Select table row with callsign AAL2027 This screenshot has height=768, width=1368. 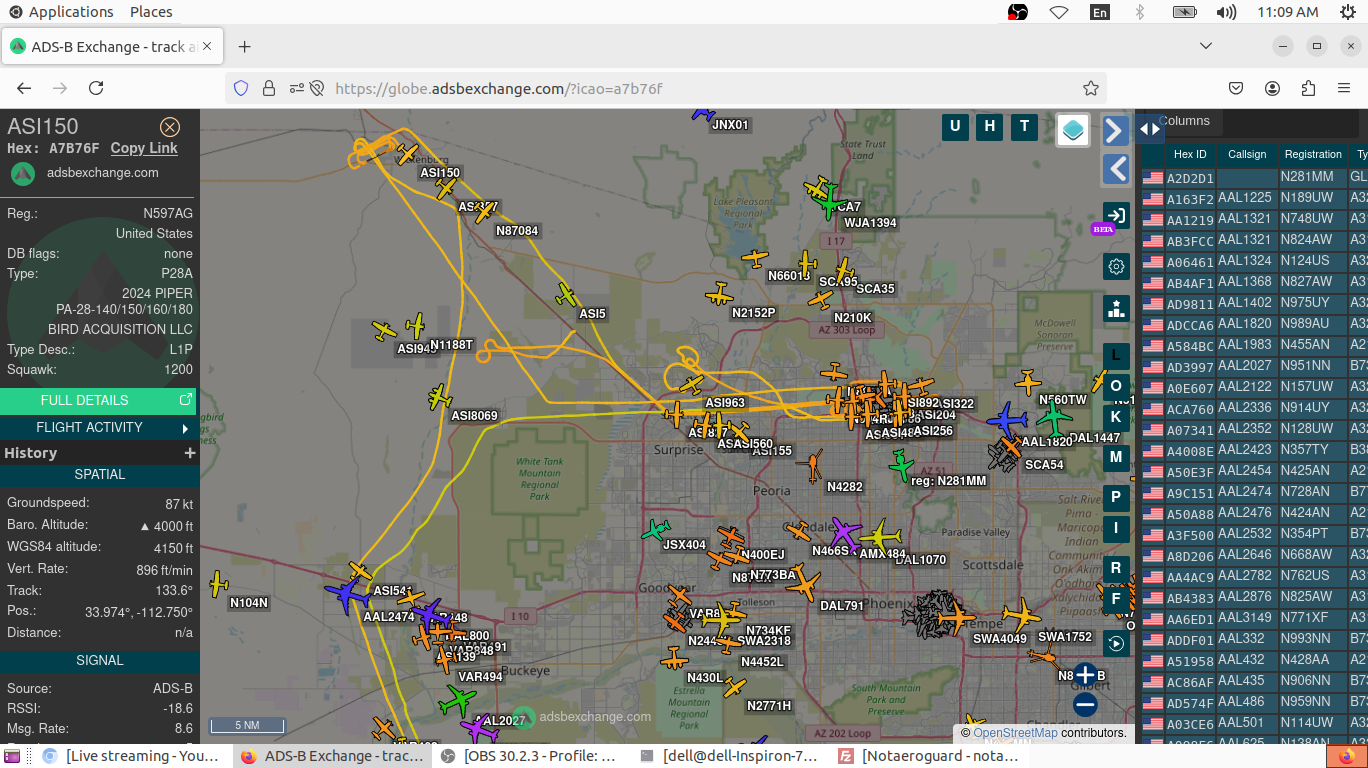pos(1254,366)
